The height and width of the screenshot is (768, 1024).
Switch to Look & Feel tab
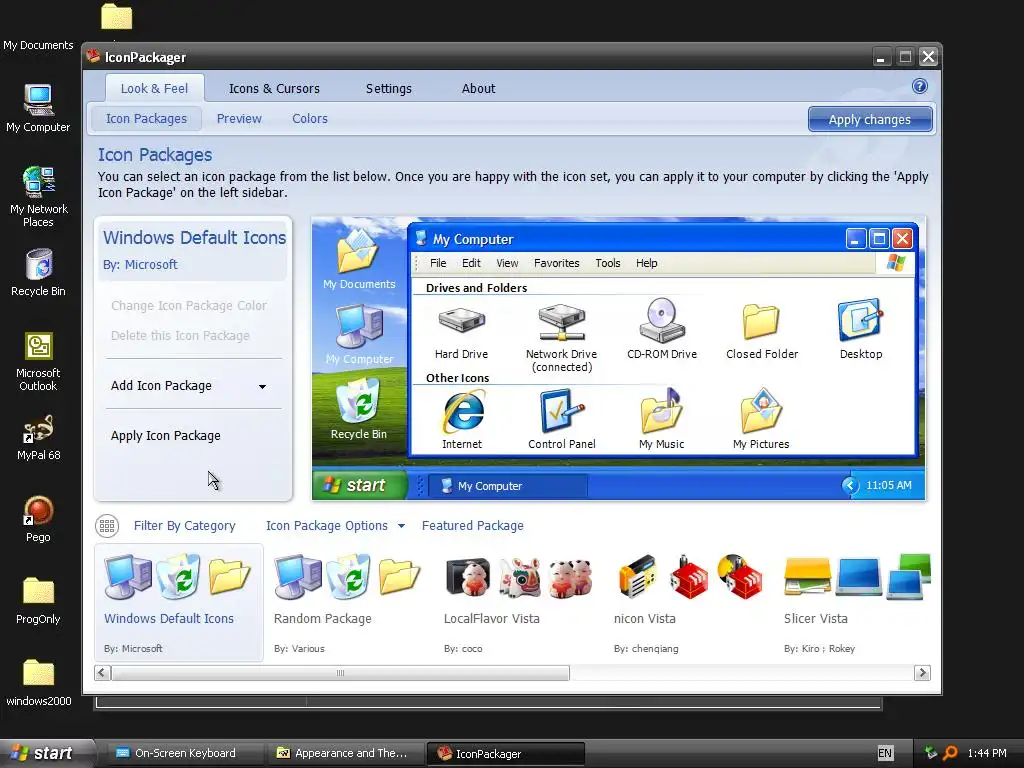154,88
